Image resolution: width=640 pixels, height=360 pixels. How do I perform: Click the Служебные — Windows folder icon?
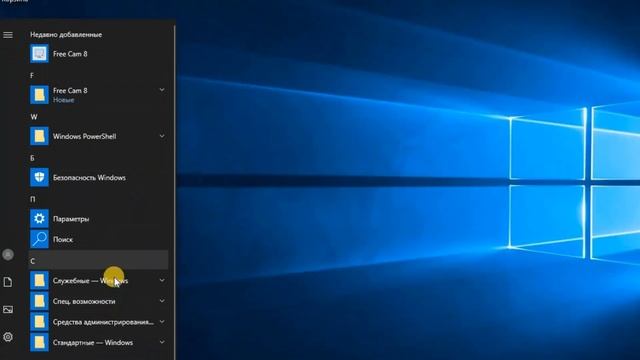39,280
